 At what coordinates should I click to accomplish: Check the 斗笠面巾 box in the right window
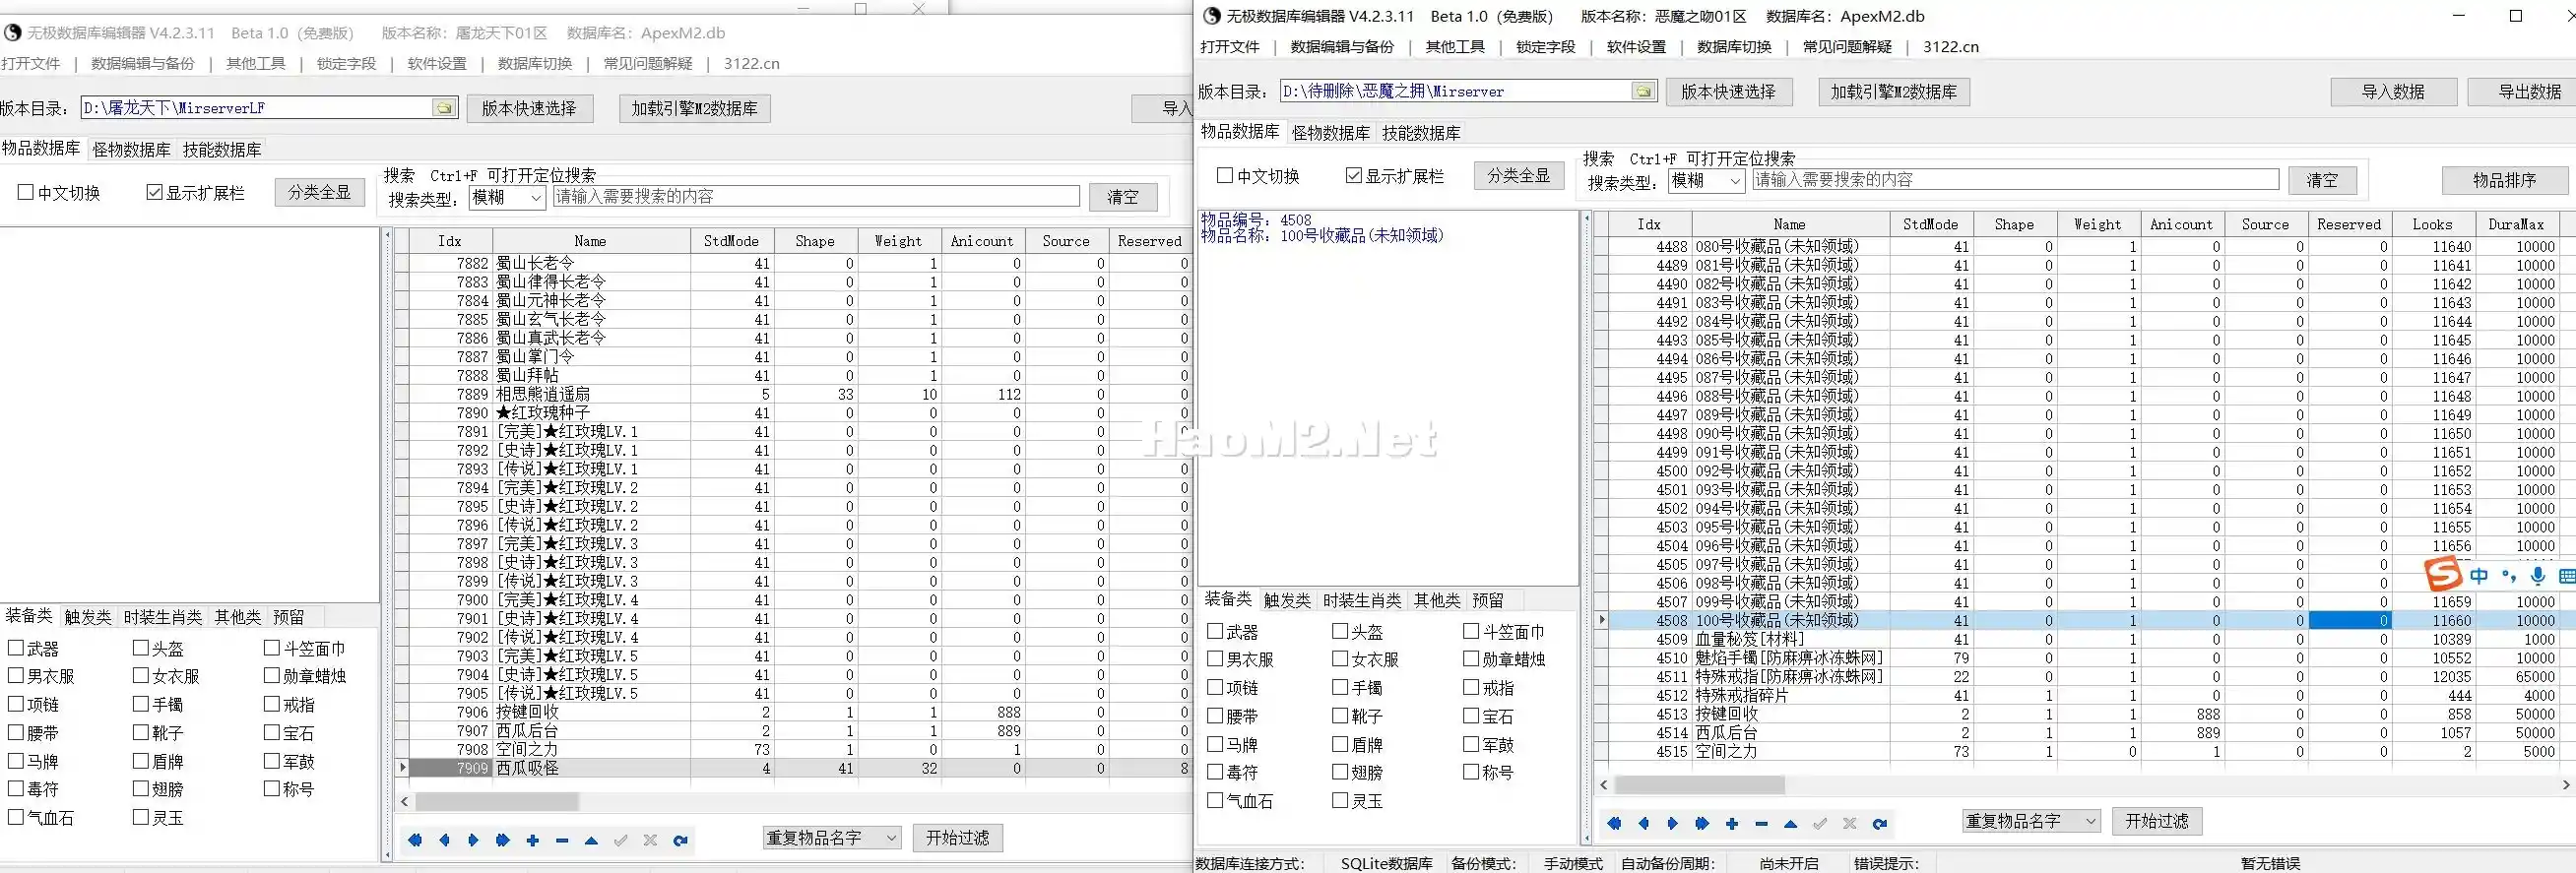1470,631
